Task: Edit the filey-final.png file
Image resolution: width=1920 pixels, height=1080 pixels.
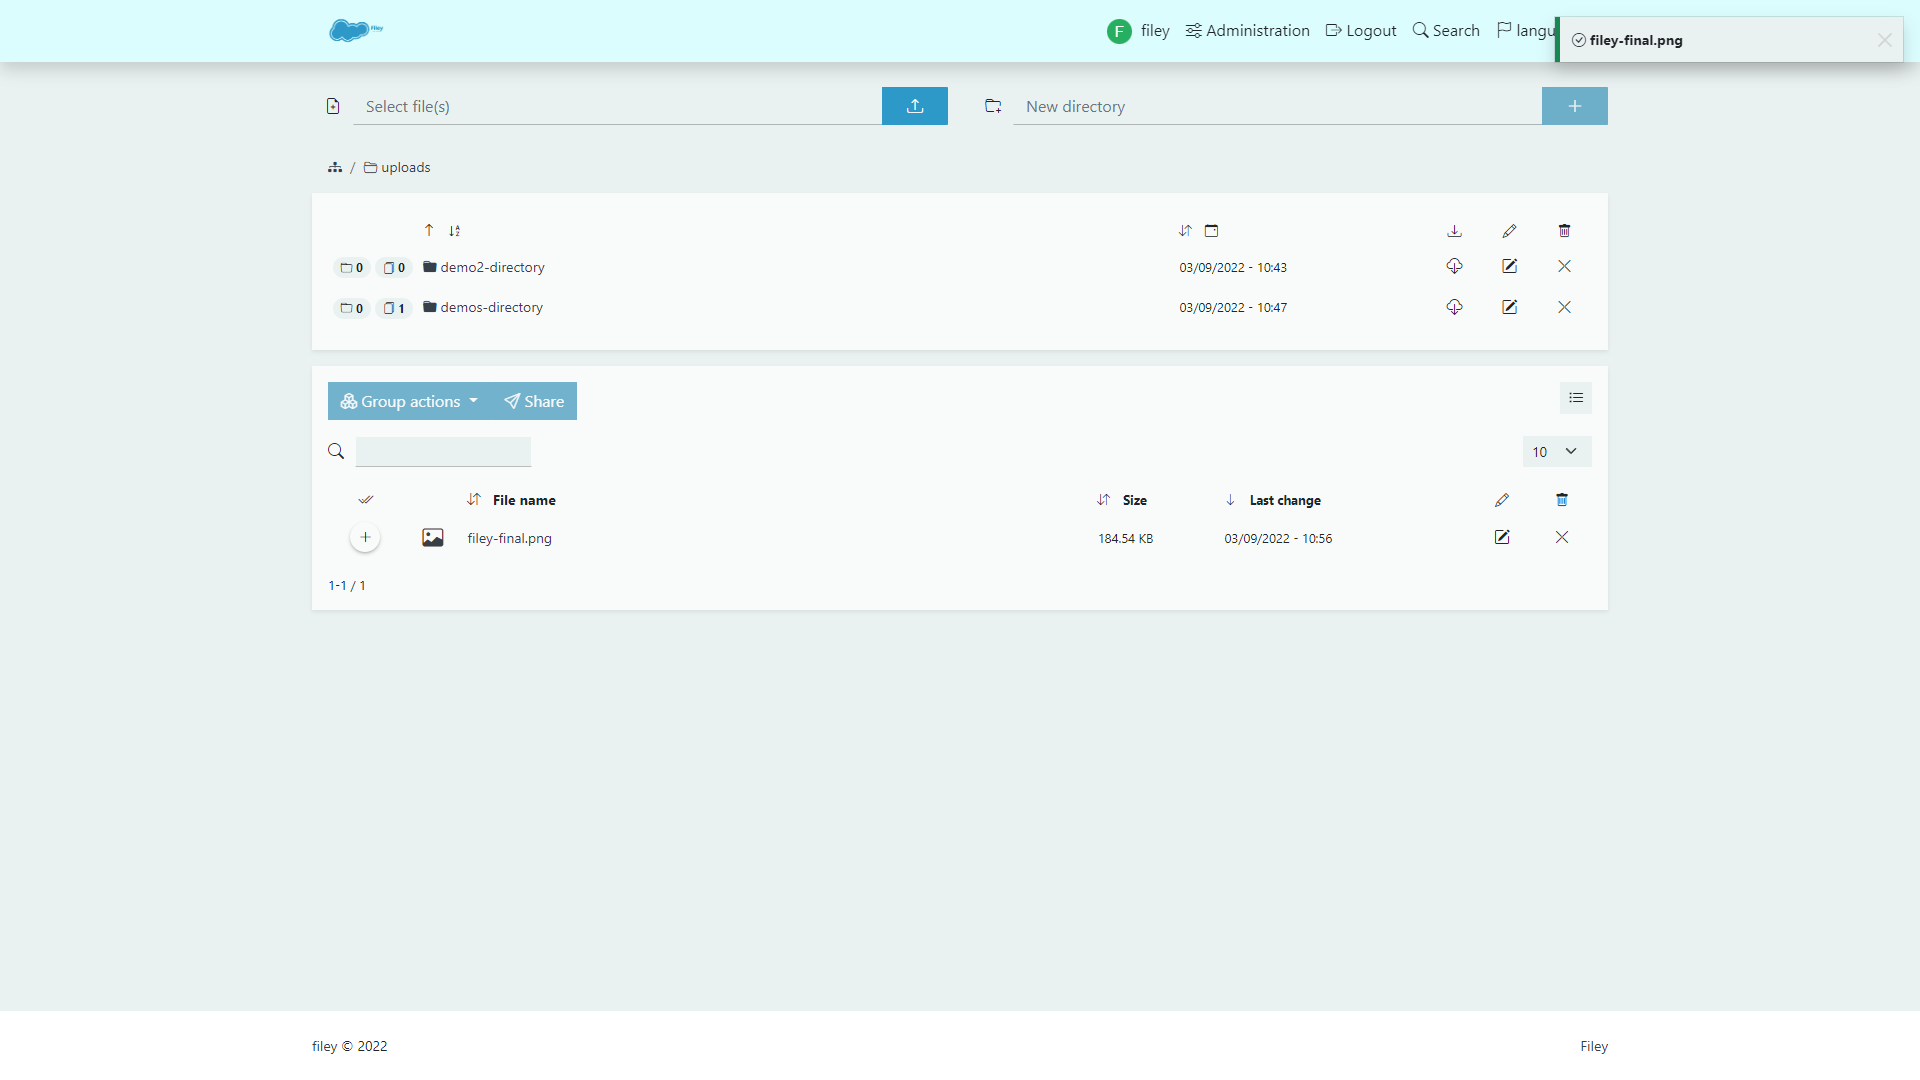Action: [1501, 538]
